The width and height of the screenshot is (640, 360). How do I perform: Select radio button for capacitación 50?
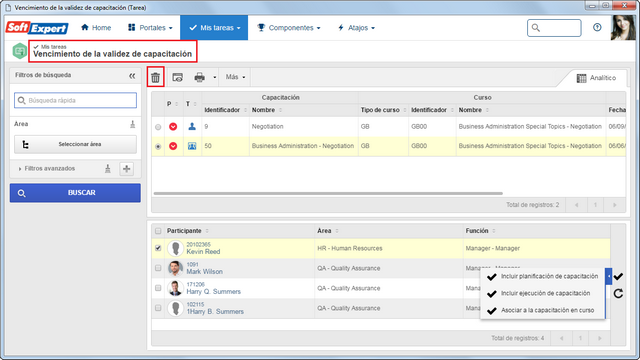tap(158, 147)
